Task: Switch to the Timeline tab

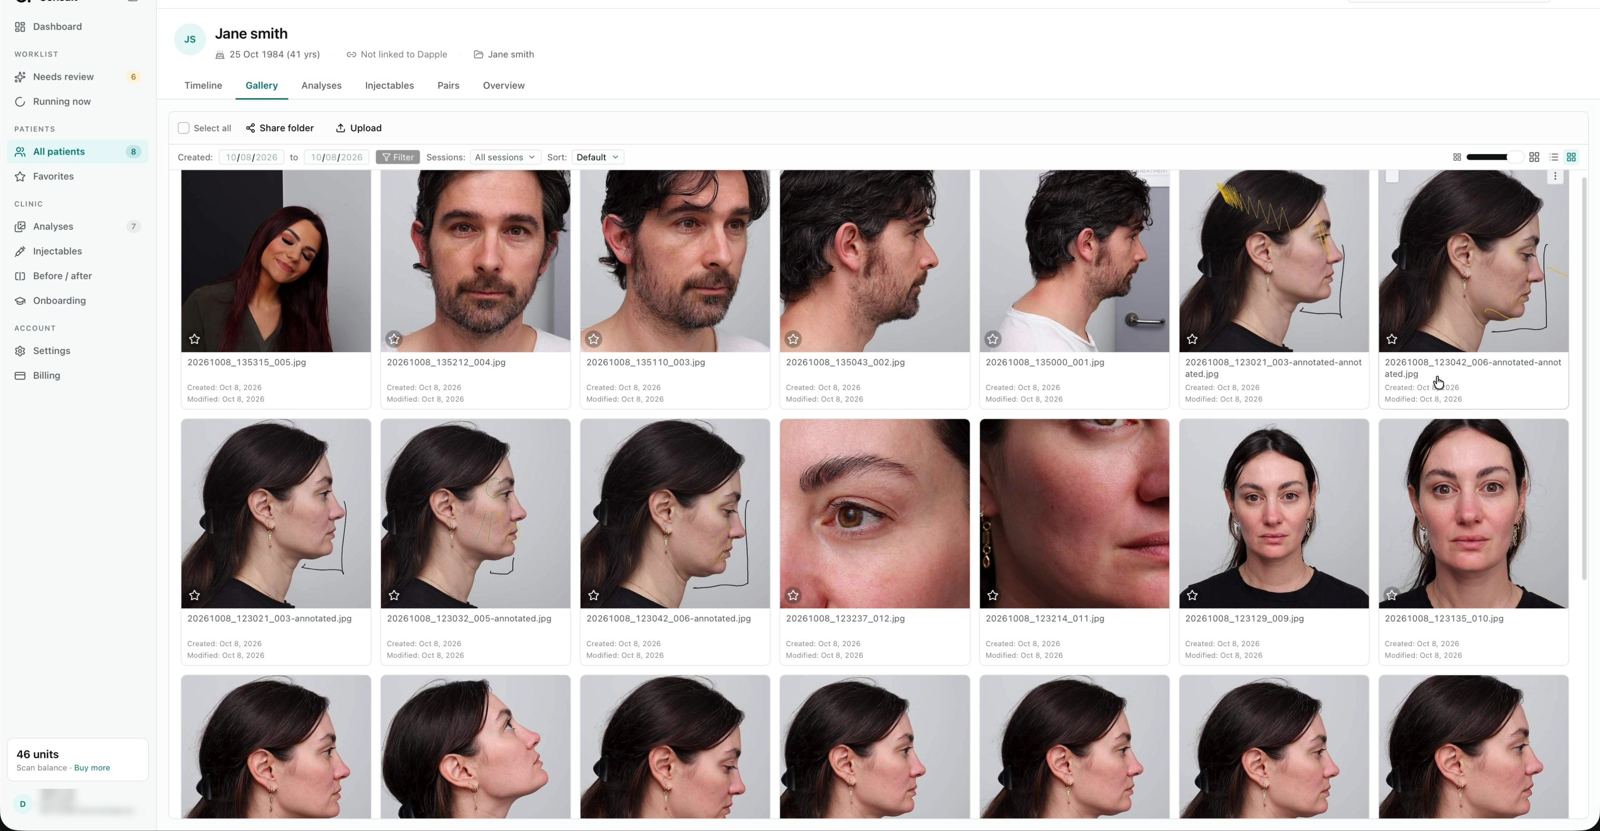Action: coord(203,86)
